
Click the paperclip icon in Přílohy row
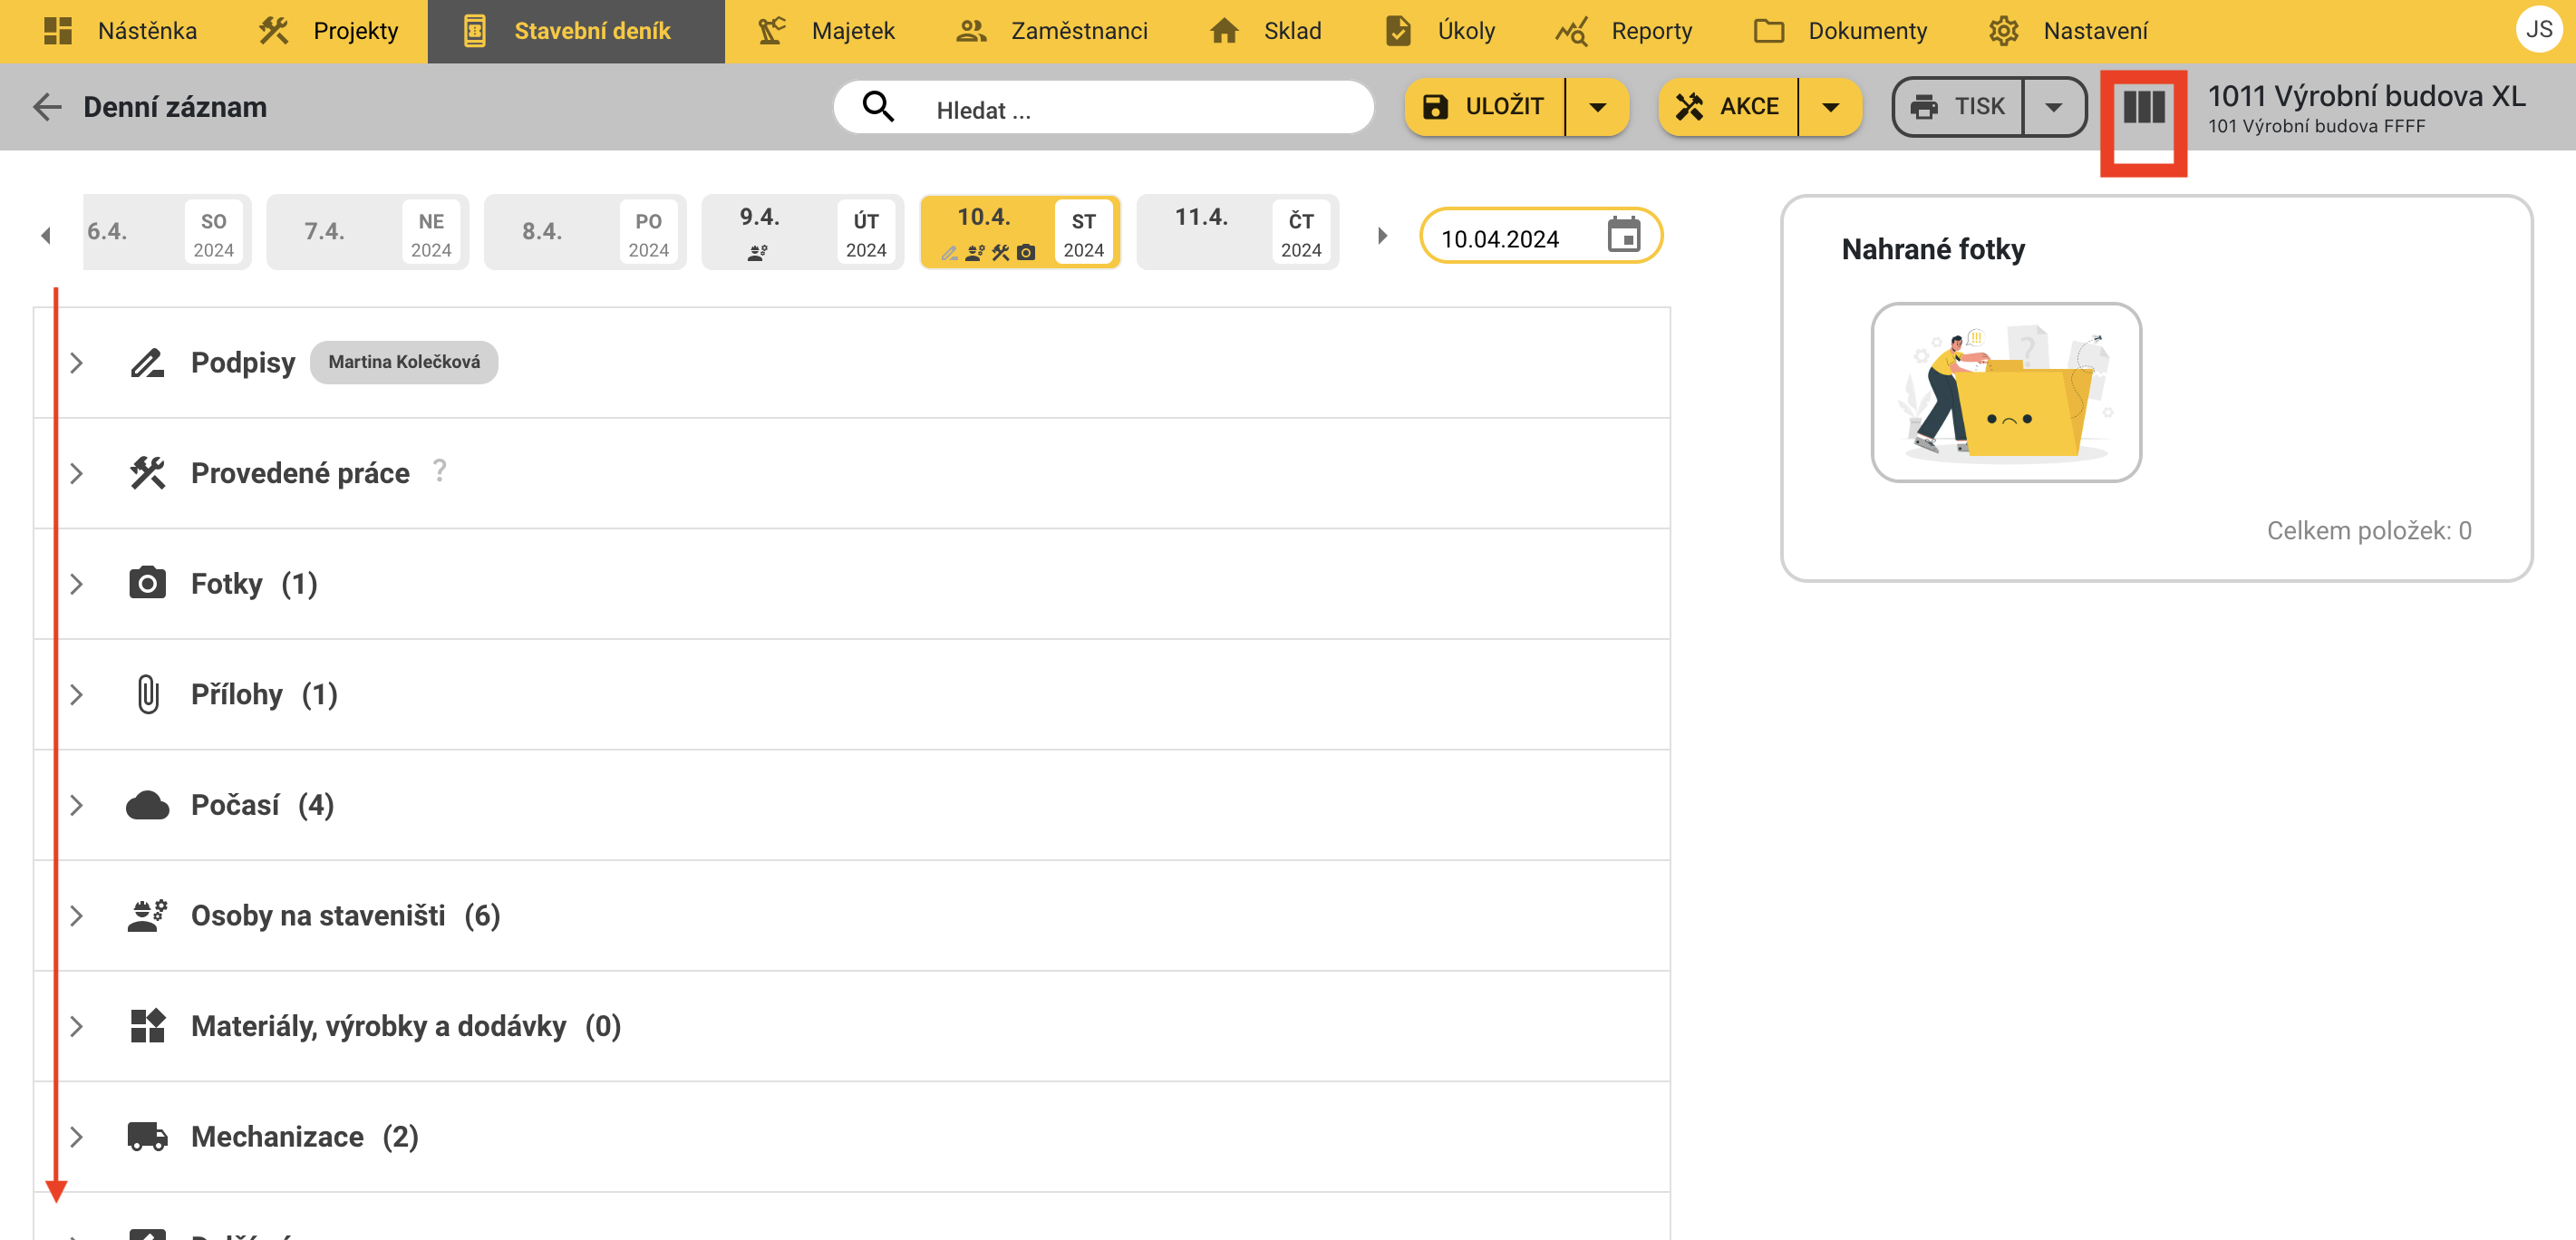point(147,694)
